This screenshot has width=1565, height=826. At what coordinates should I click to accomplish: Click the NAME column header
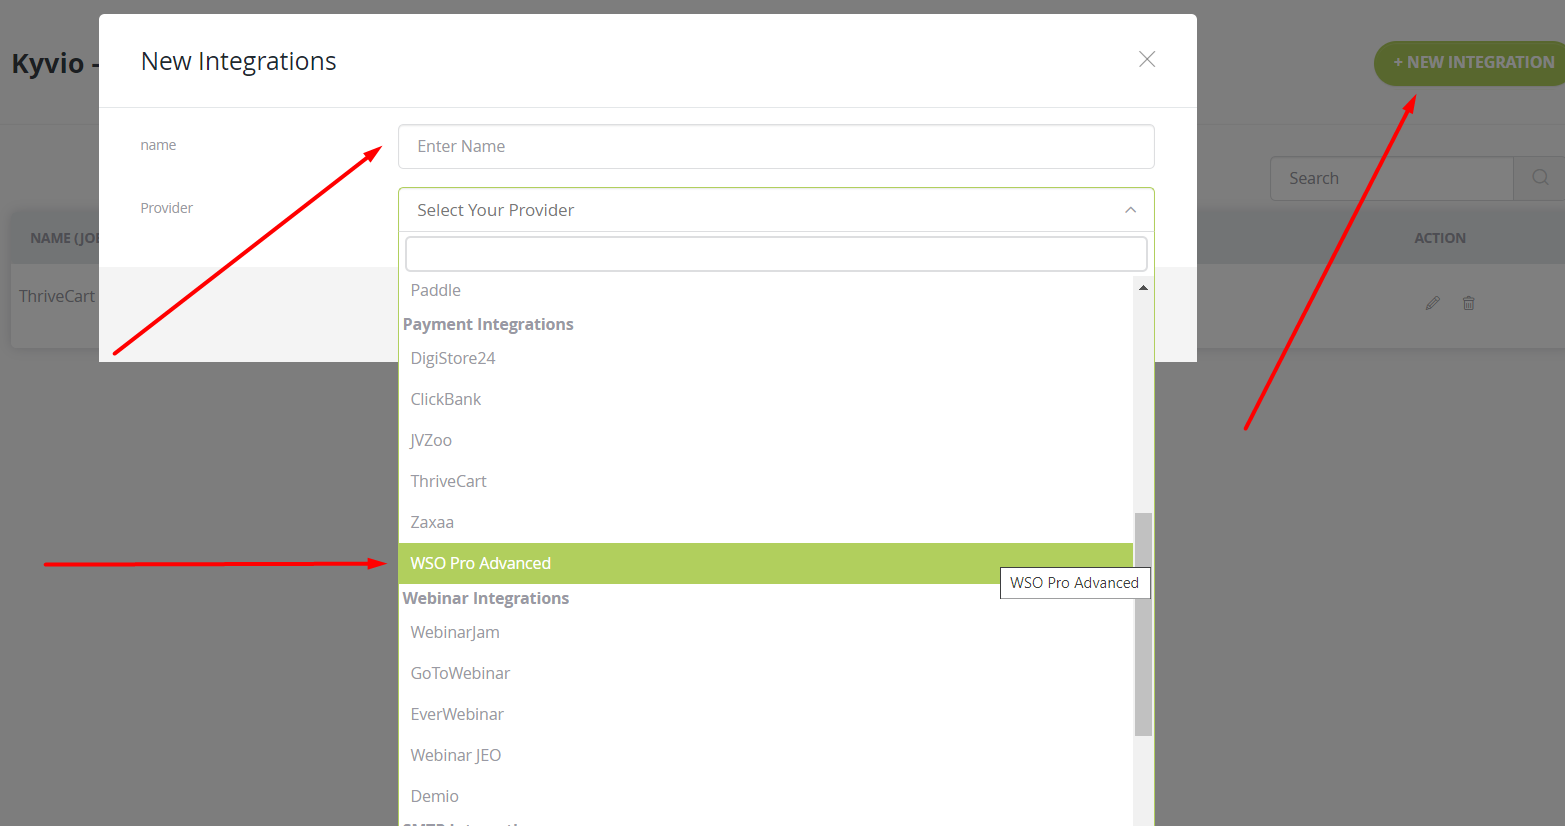click(x=65, y=238)
